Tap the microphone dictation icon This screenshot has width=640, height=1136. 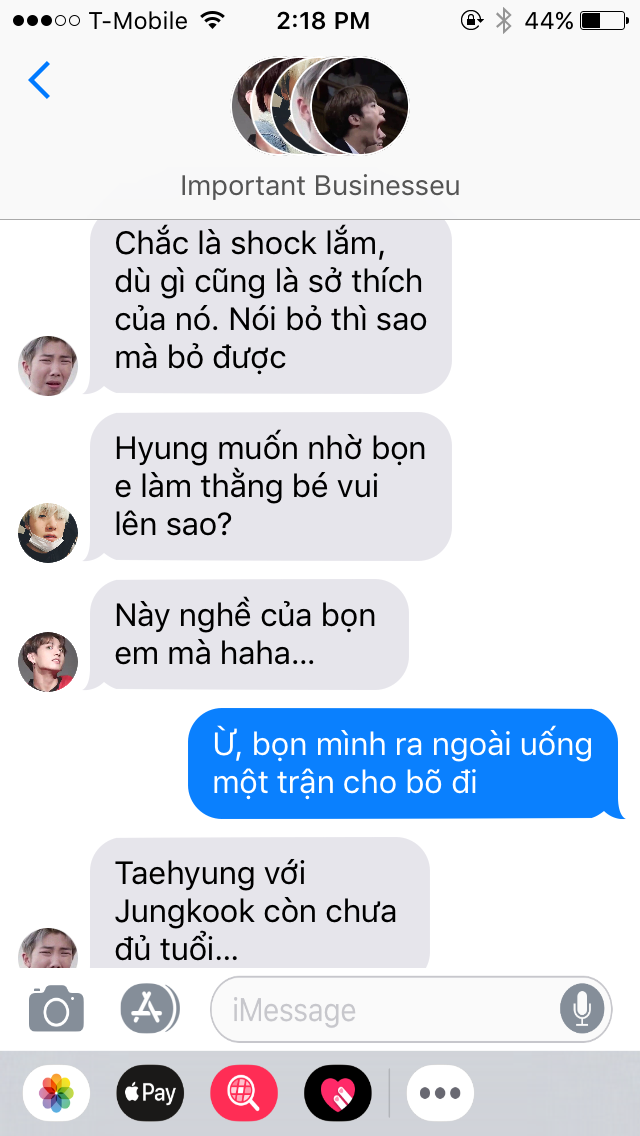[581, 1008]
